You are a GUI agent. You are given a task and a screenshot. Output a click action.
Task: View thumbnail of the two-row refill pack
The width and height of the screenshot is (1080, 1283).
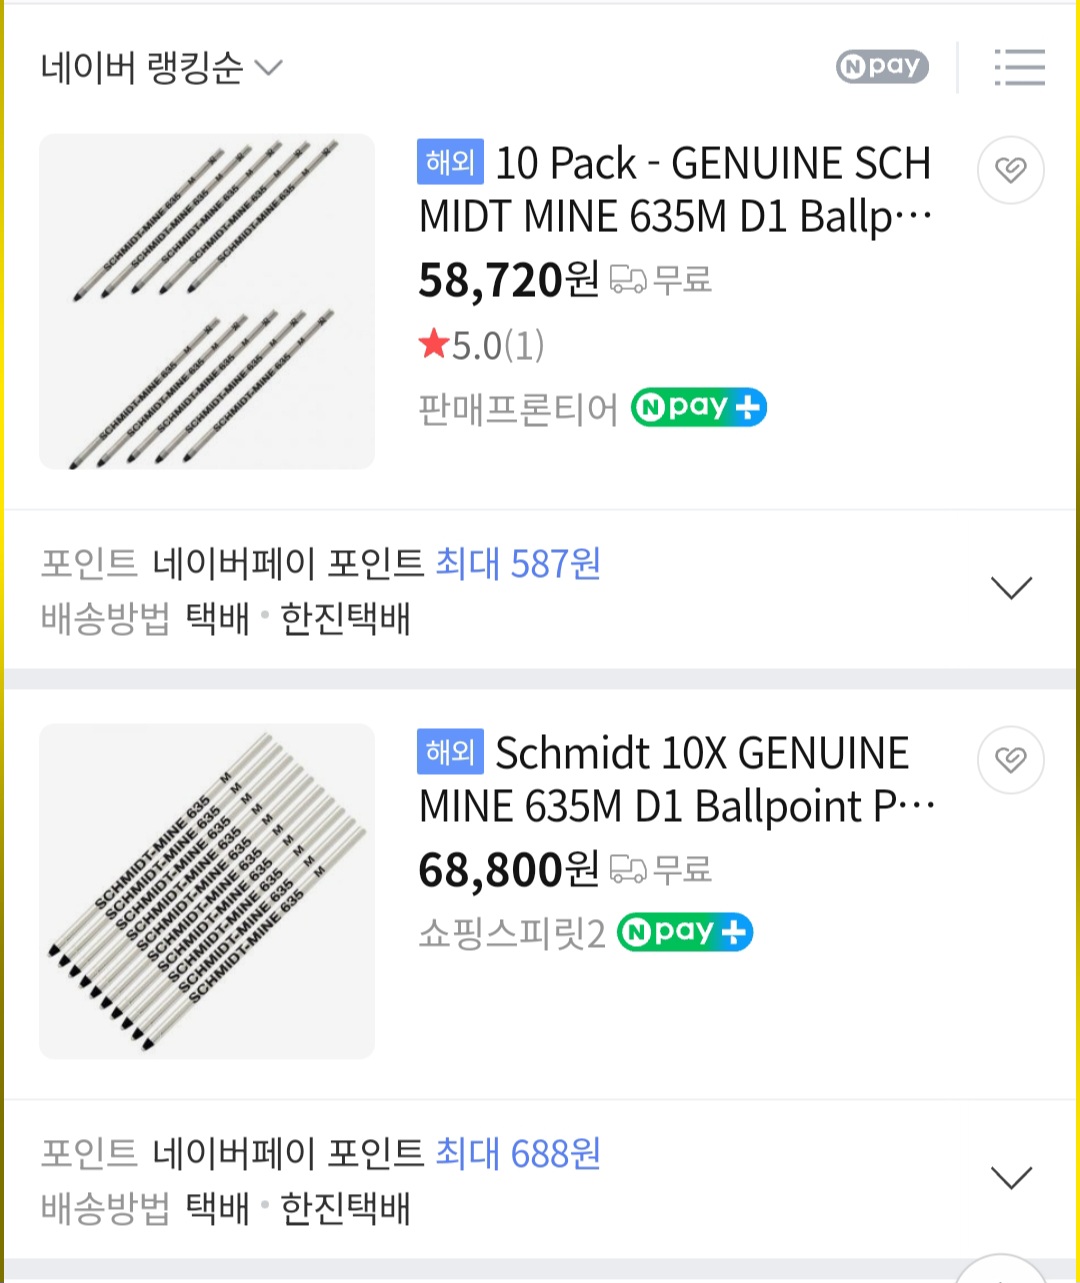pos(207,301)
